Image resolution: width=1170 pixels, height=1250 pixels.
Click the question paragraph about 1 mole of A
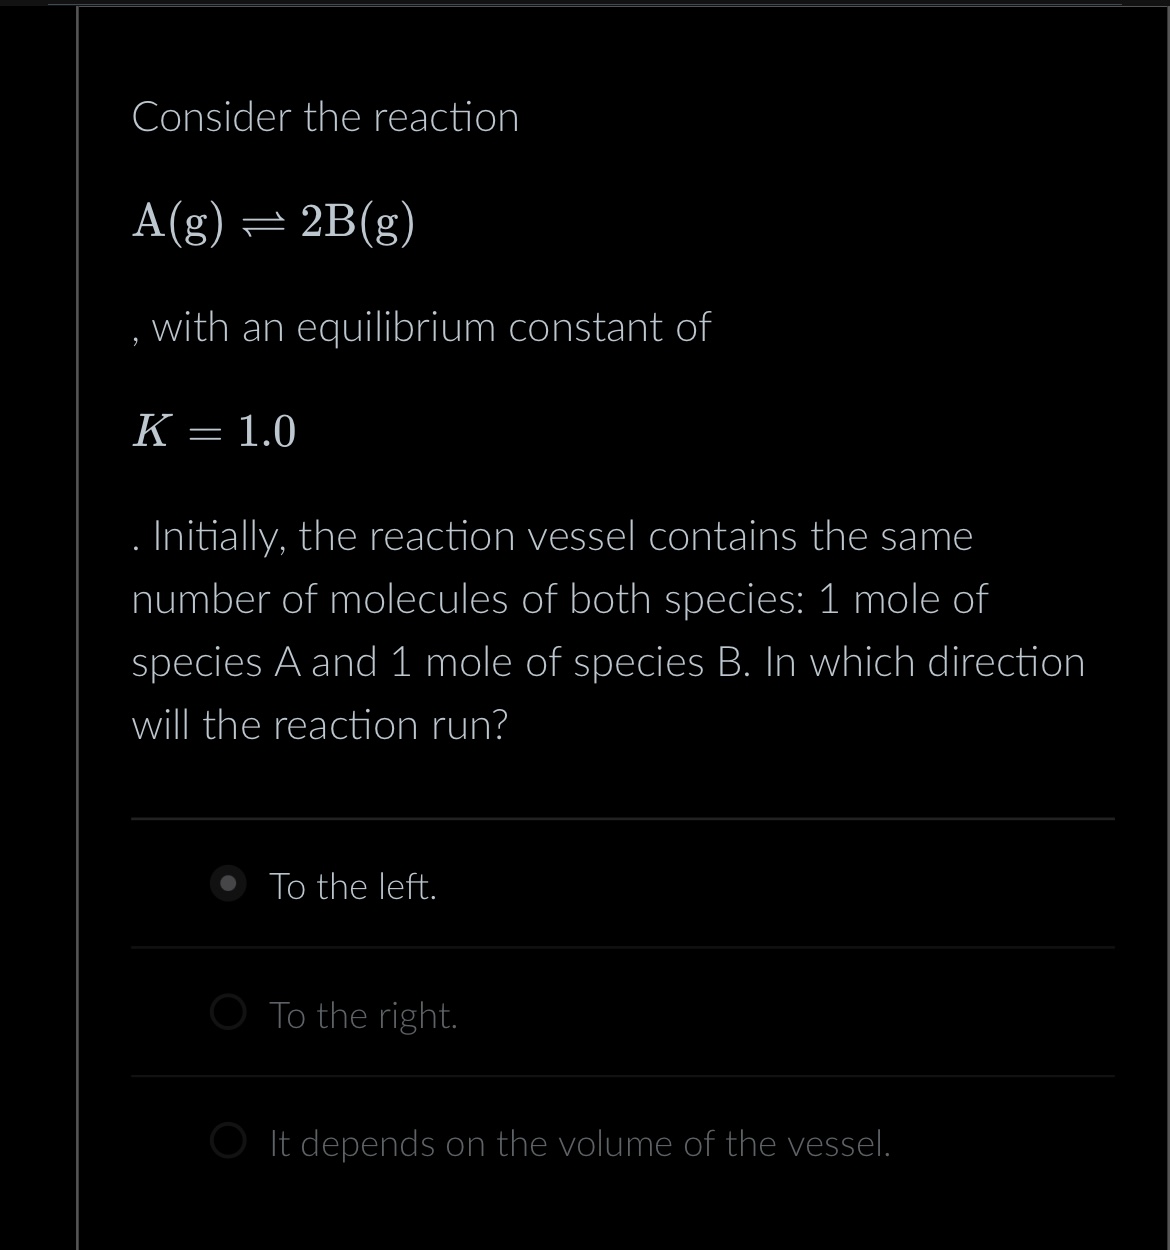pyautogui.click(x=608, y=630)
